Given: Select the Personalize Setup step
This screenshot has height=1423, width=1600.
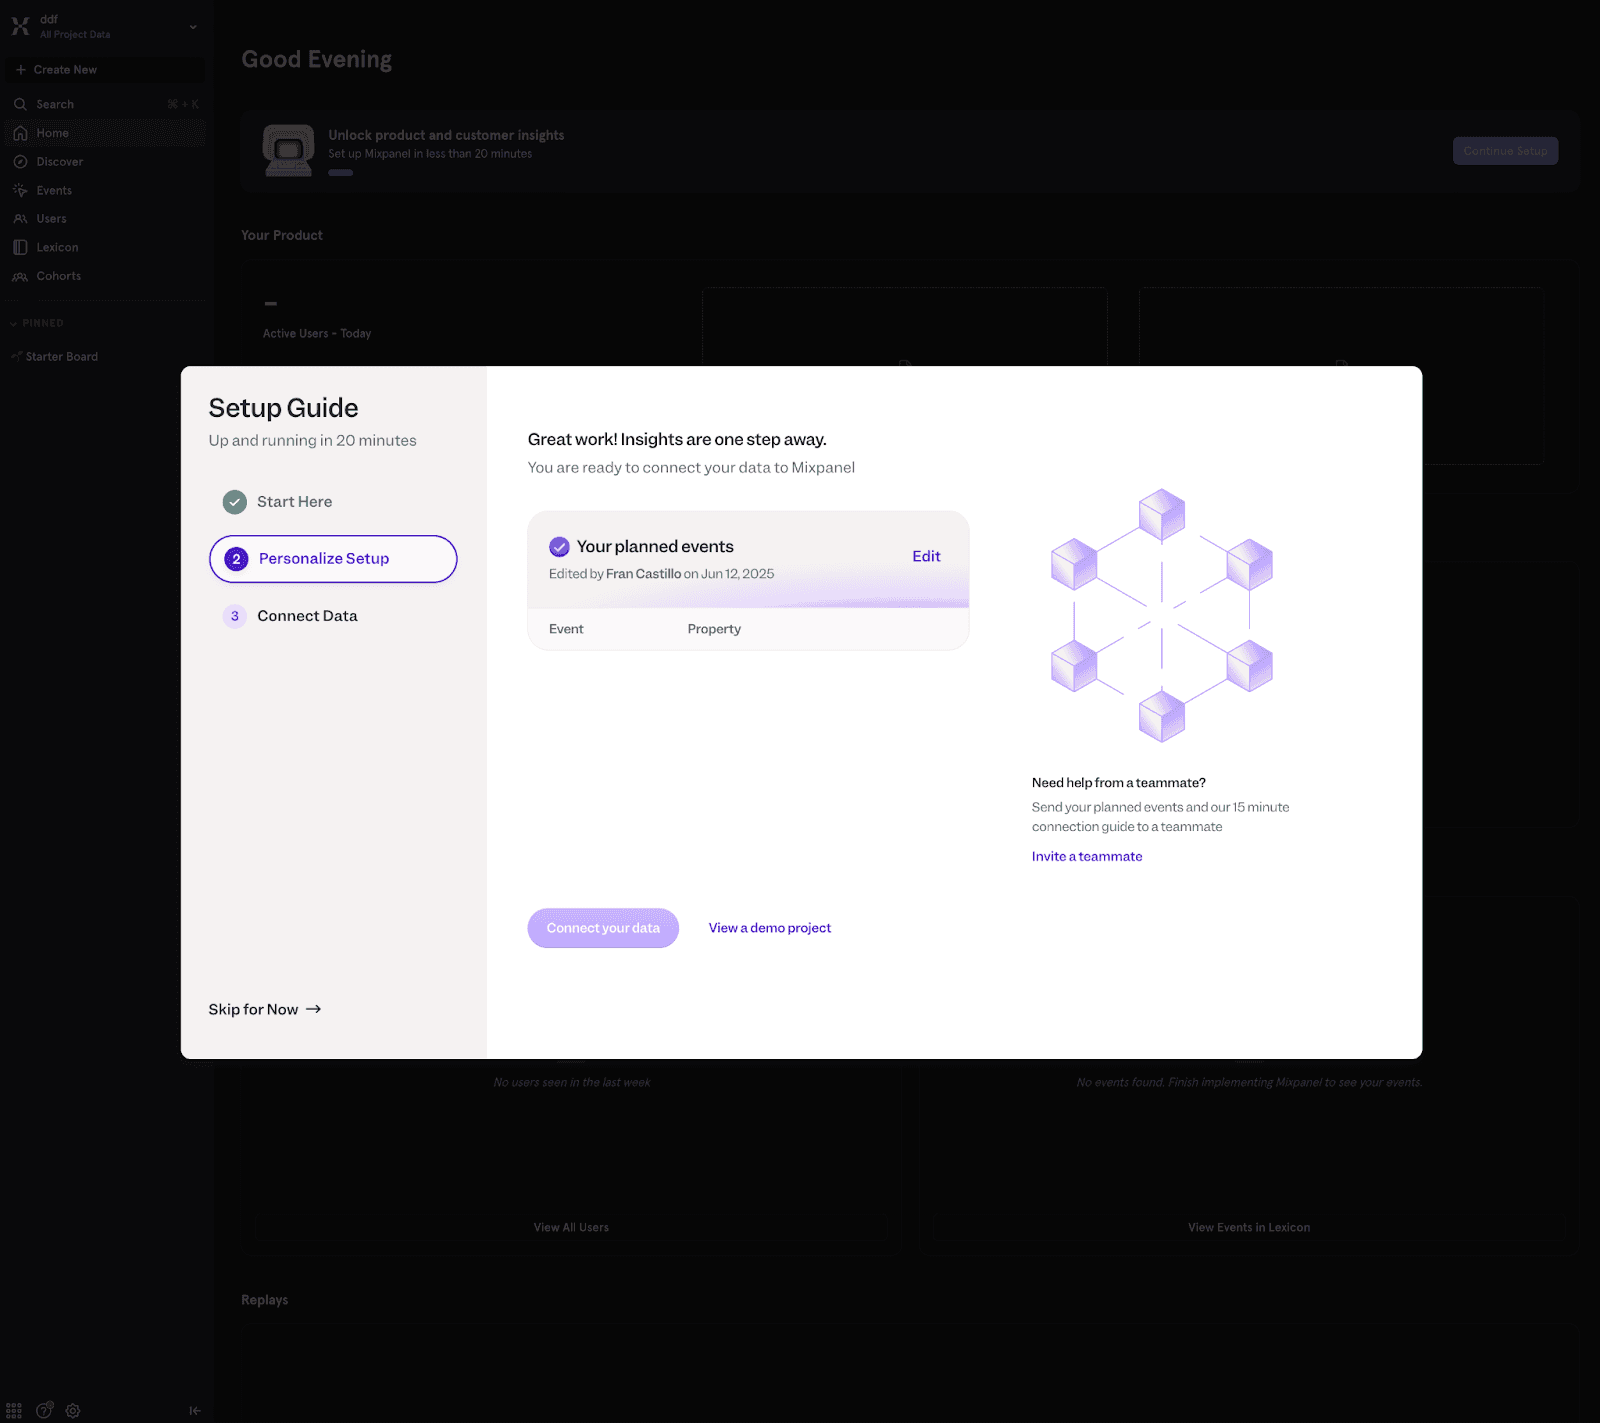Looking at the screenshot, I should tap(333, 559).
